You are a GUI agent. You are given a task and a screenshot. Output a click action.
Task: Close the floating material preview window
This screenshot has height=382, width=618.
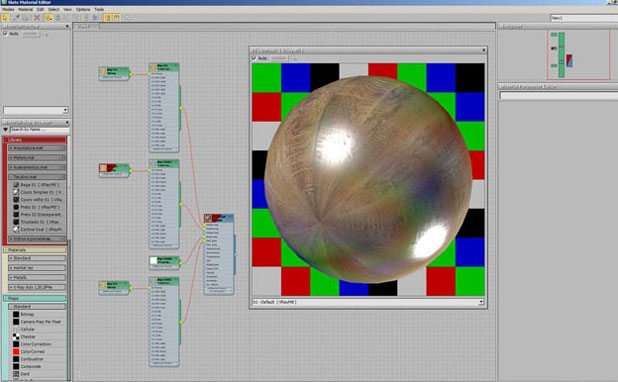[x=484, y=50]
